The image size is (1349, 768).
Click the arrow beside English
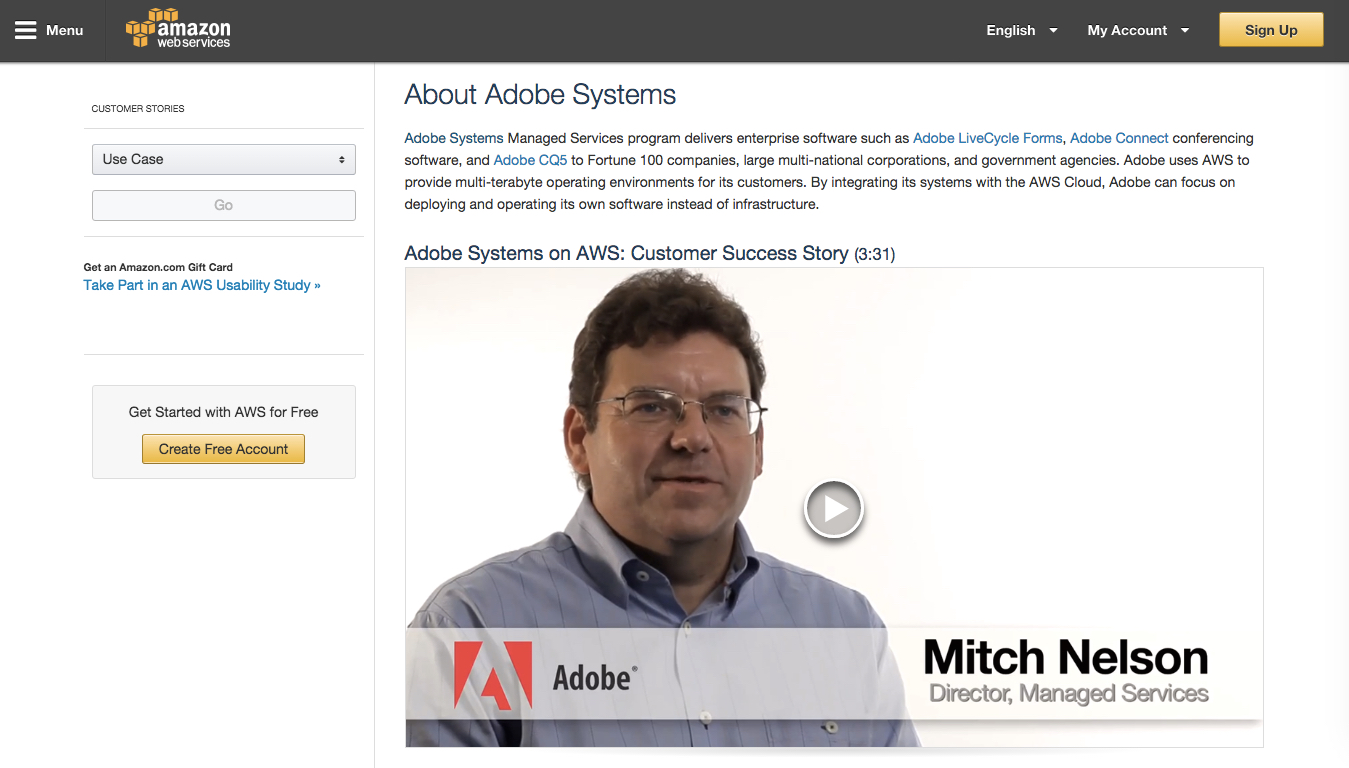tap(1053, 30)
